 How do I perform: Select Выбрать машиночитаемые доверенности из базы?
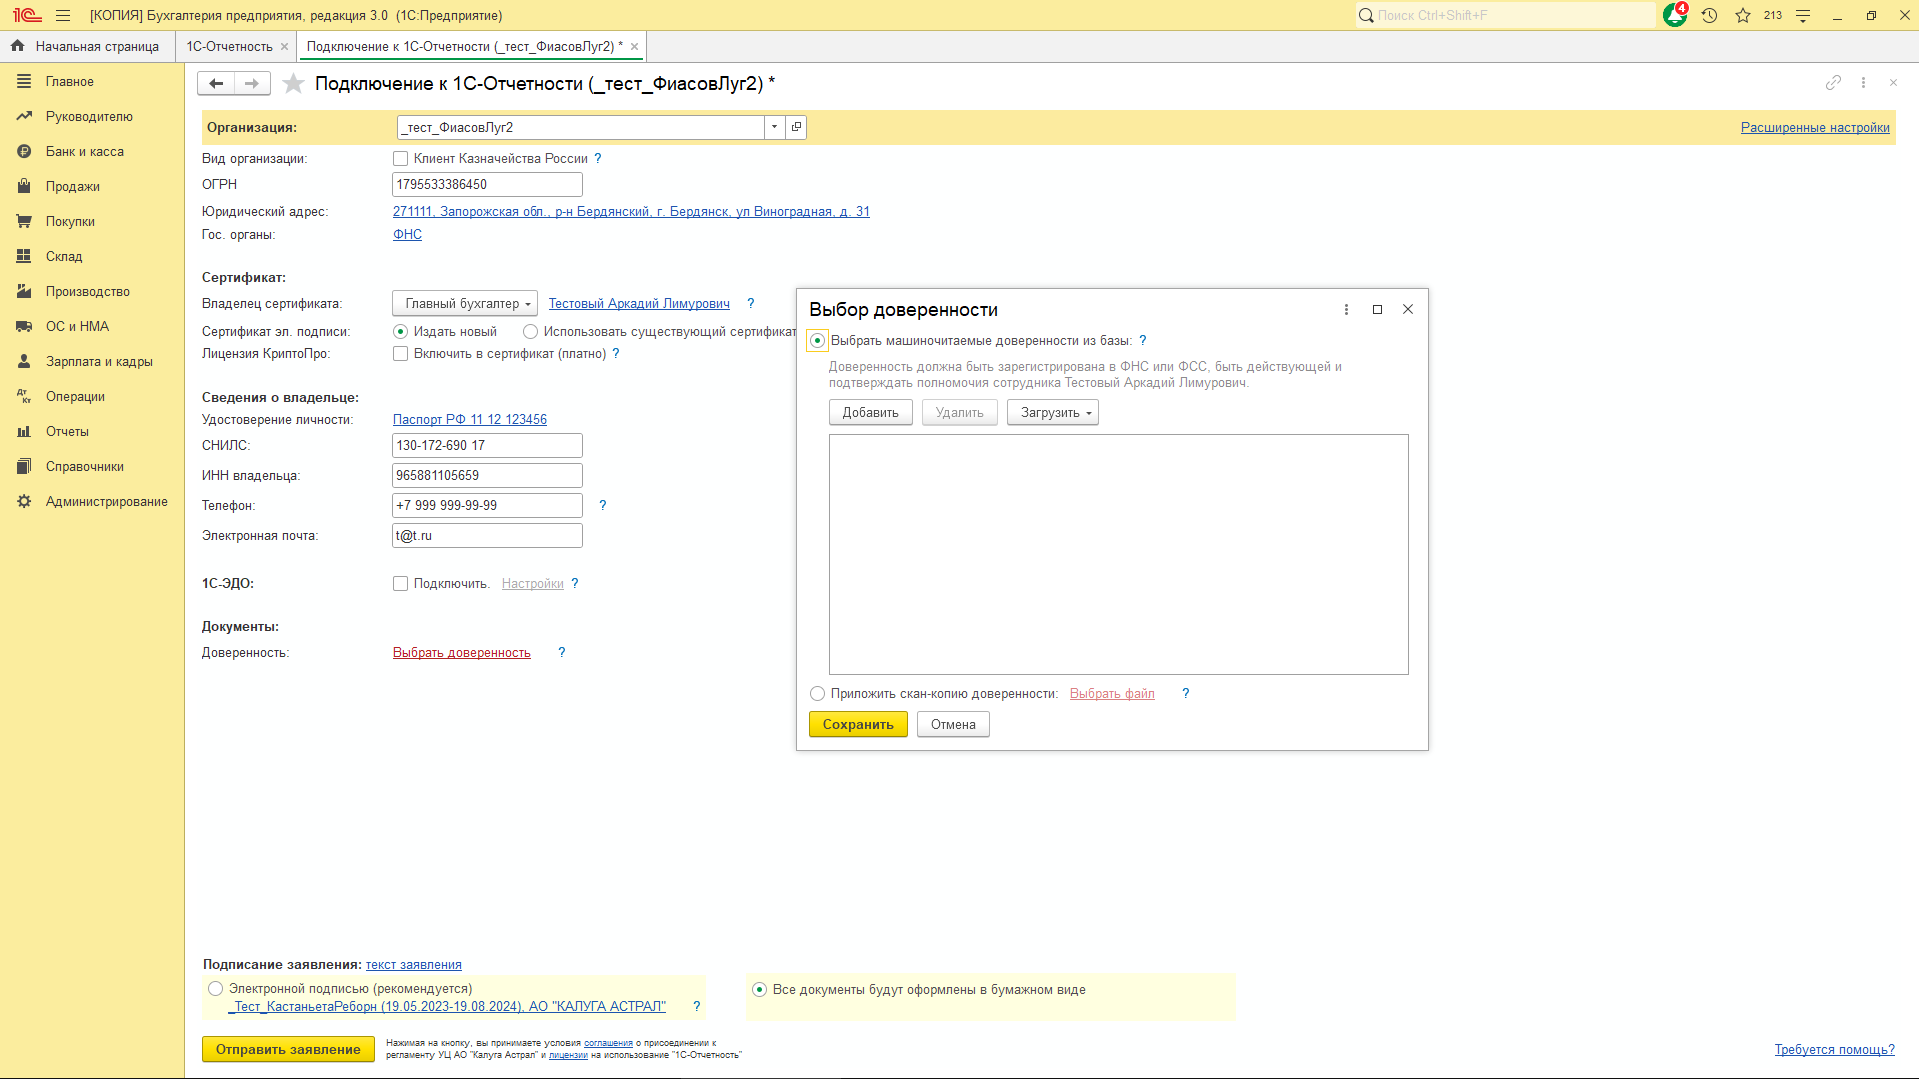point(817,340)
